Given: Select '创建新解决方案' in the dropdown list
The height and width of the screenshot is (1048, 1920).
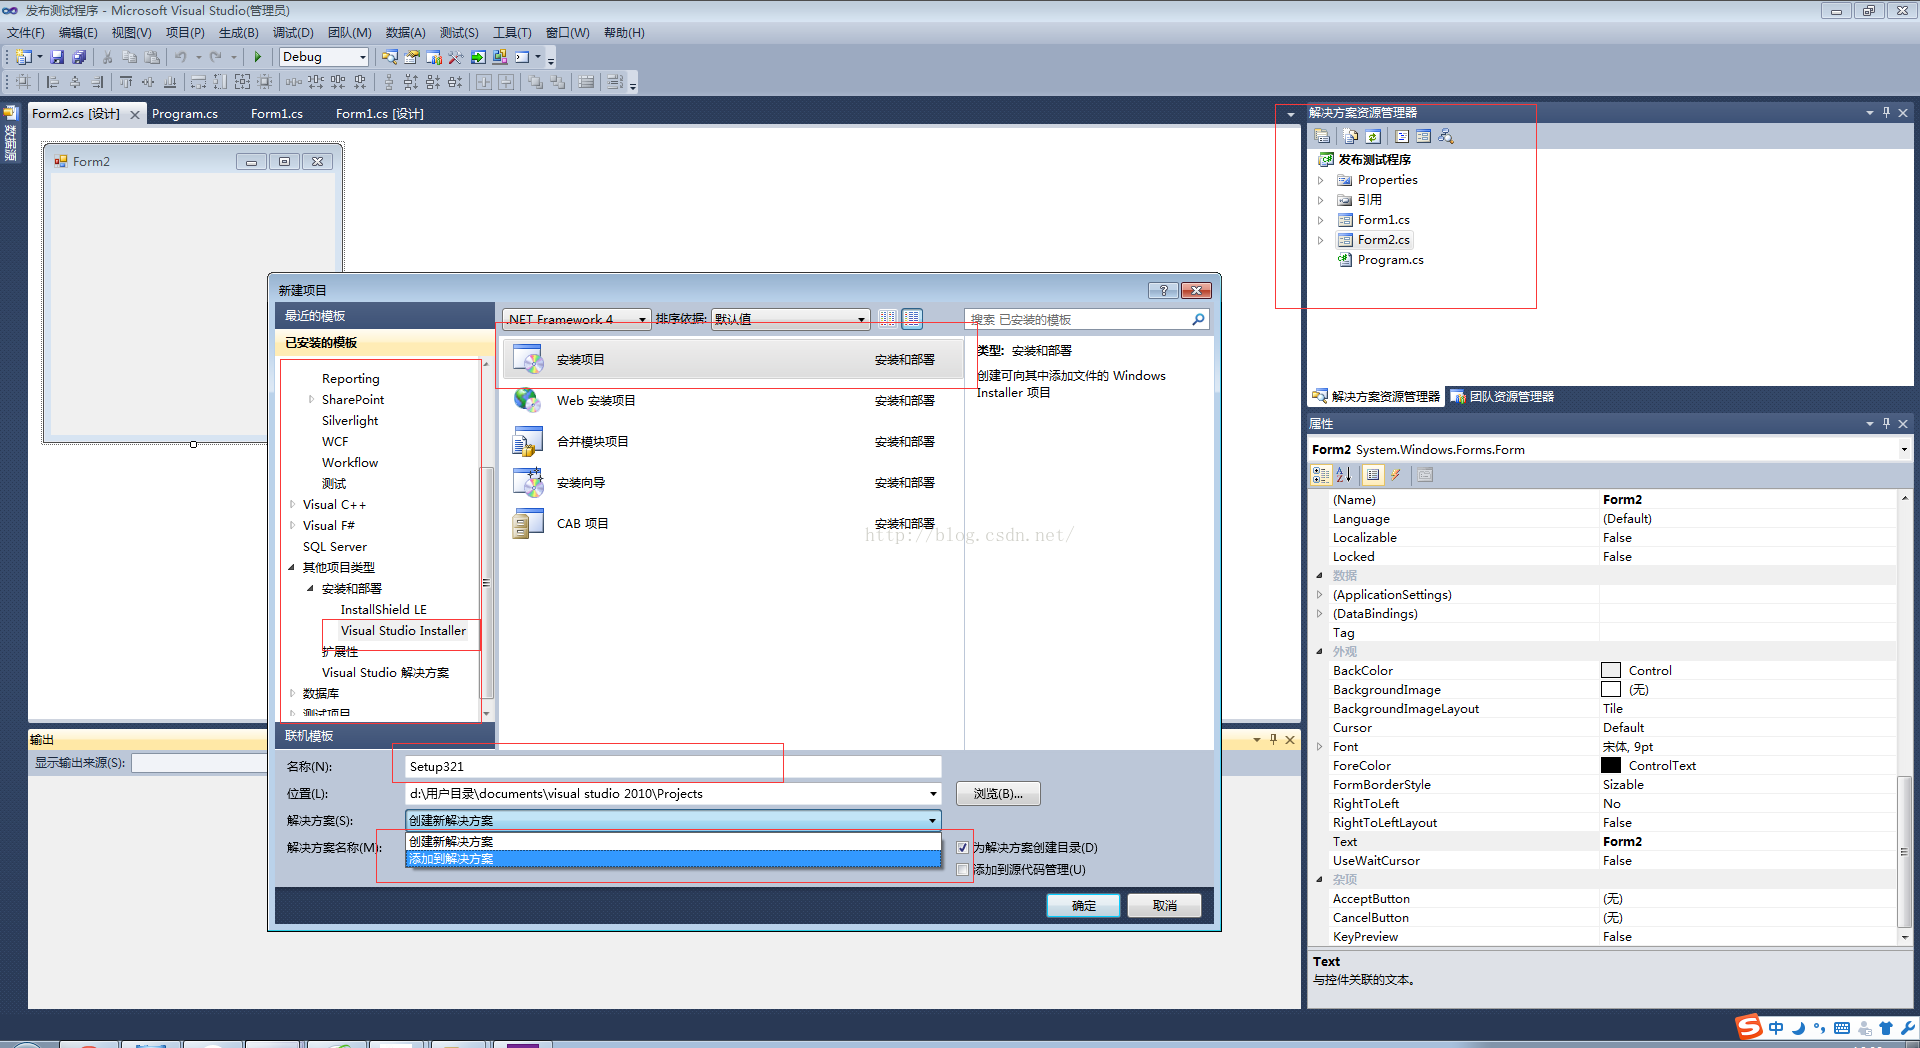Looking at the screenshot, I should click(x=673, y=842).
